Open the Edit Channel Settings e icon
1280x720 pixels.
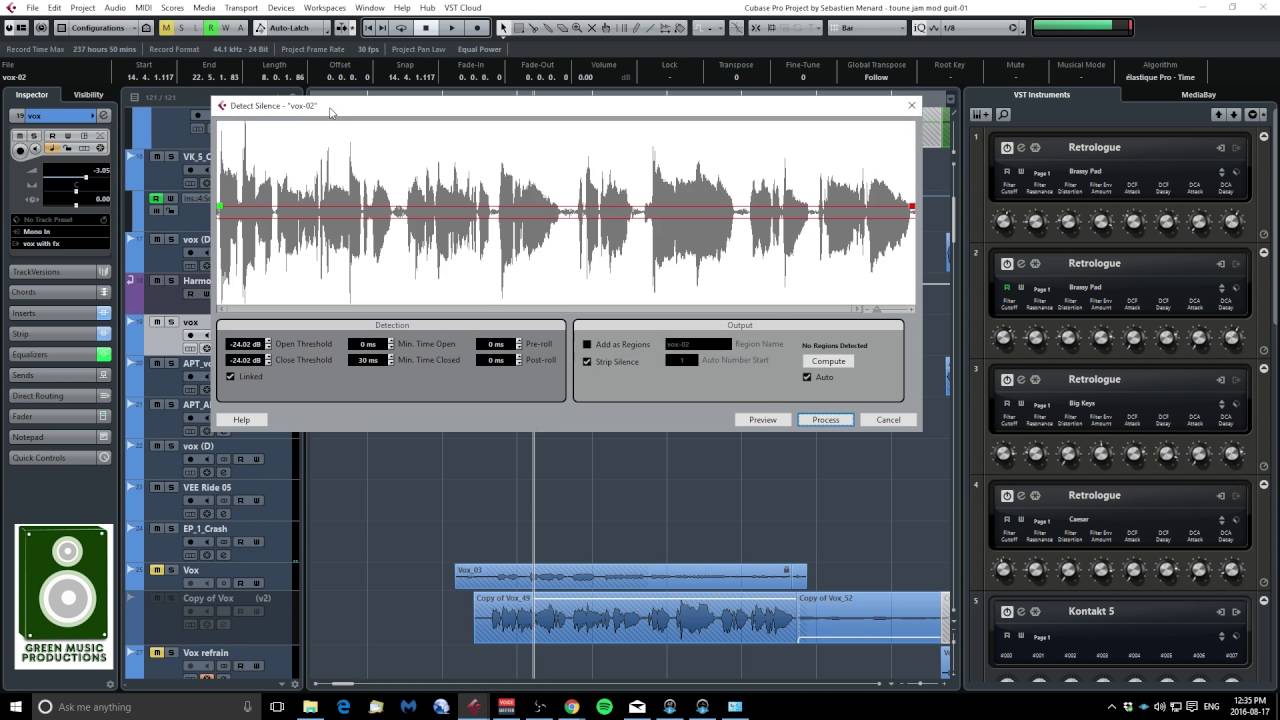103,116
